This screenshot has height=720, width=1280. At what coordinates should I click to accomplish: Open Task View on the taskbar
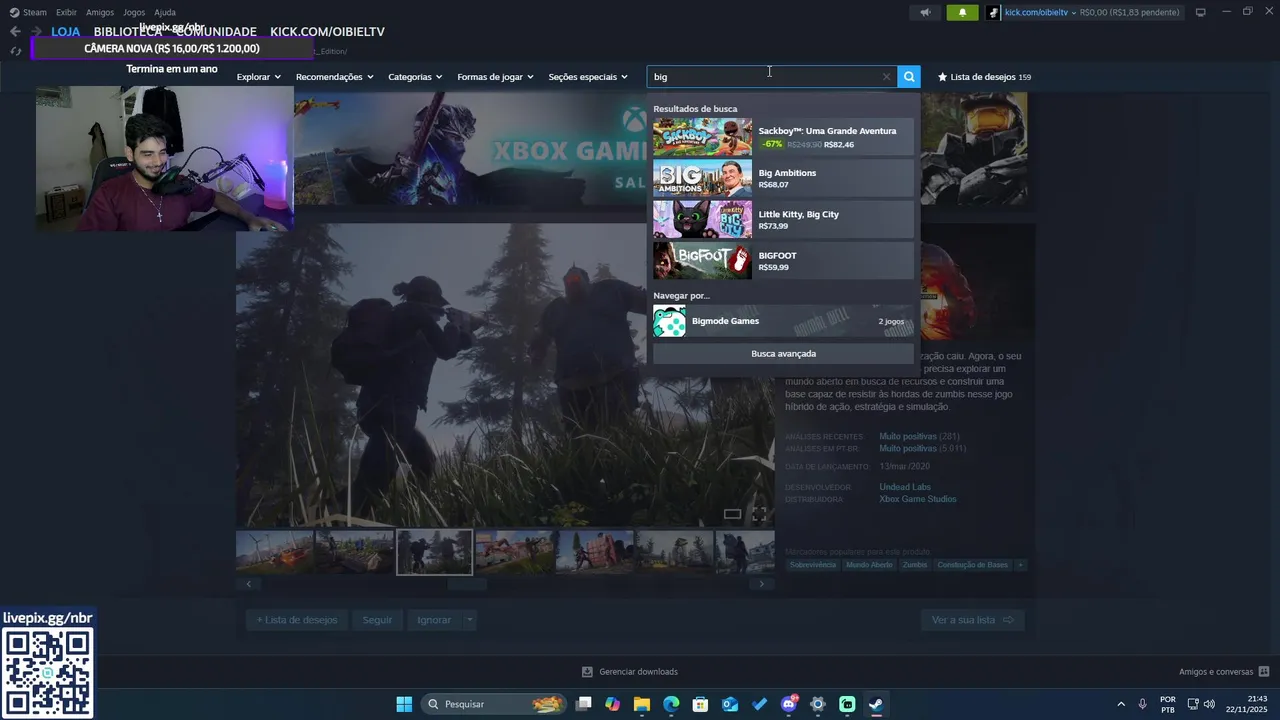(584, 704)
